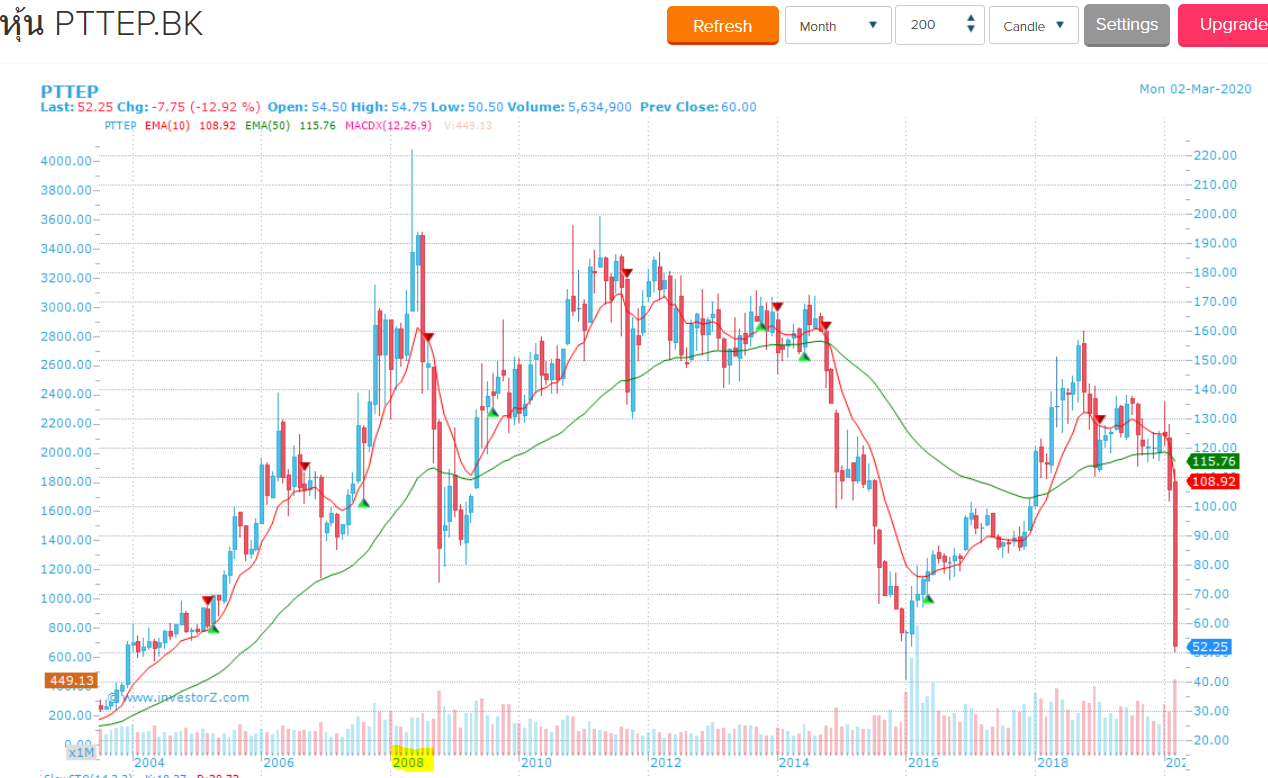This screenshot has height=778, width=1268.
Task: Click the PTTEP chart title
Action: click(x=69, y=91)
